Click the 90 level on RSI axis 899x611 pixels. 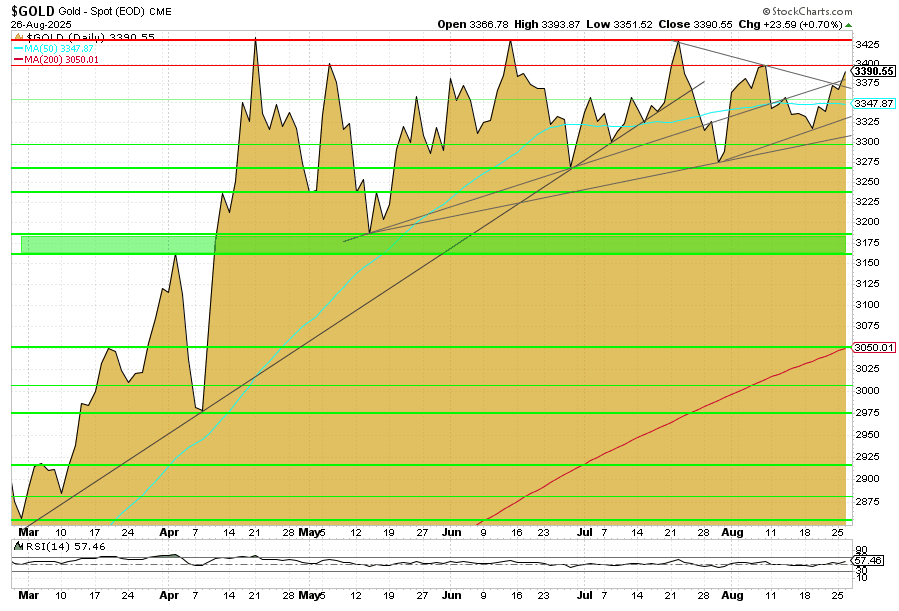(x=861, y=550)
